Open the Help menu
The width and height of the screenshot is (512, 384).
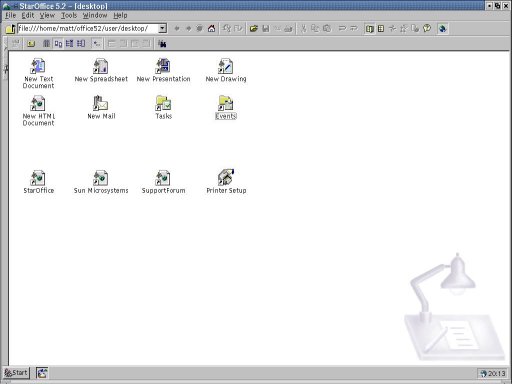point(120,15)
